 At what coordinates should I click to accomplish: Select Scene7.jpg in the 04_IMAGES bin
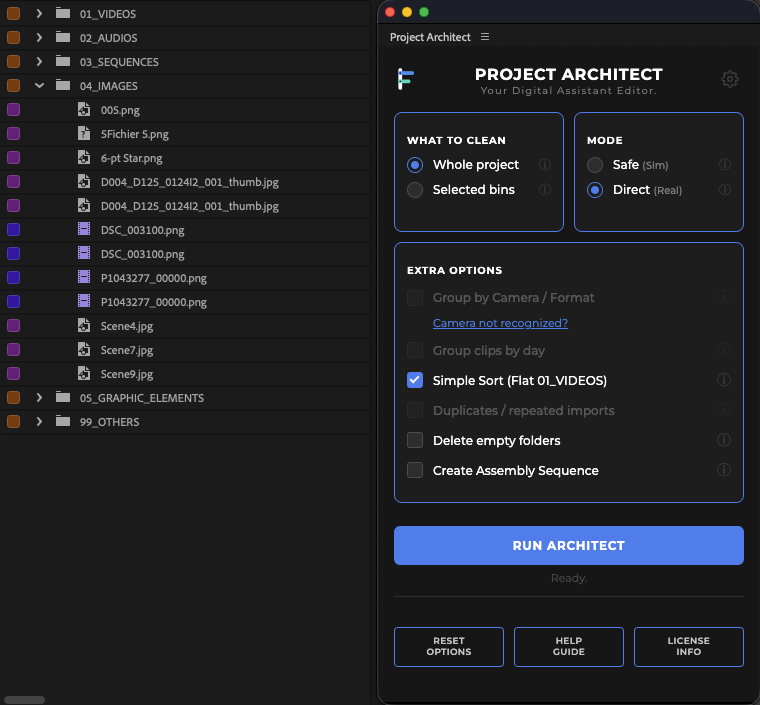point(127,350)
